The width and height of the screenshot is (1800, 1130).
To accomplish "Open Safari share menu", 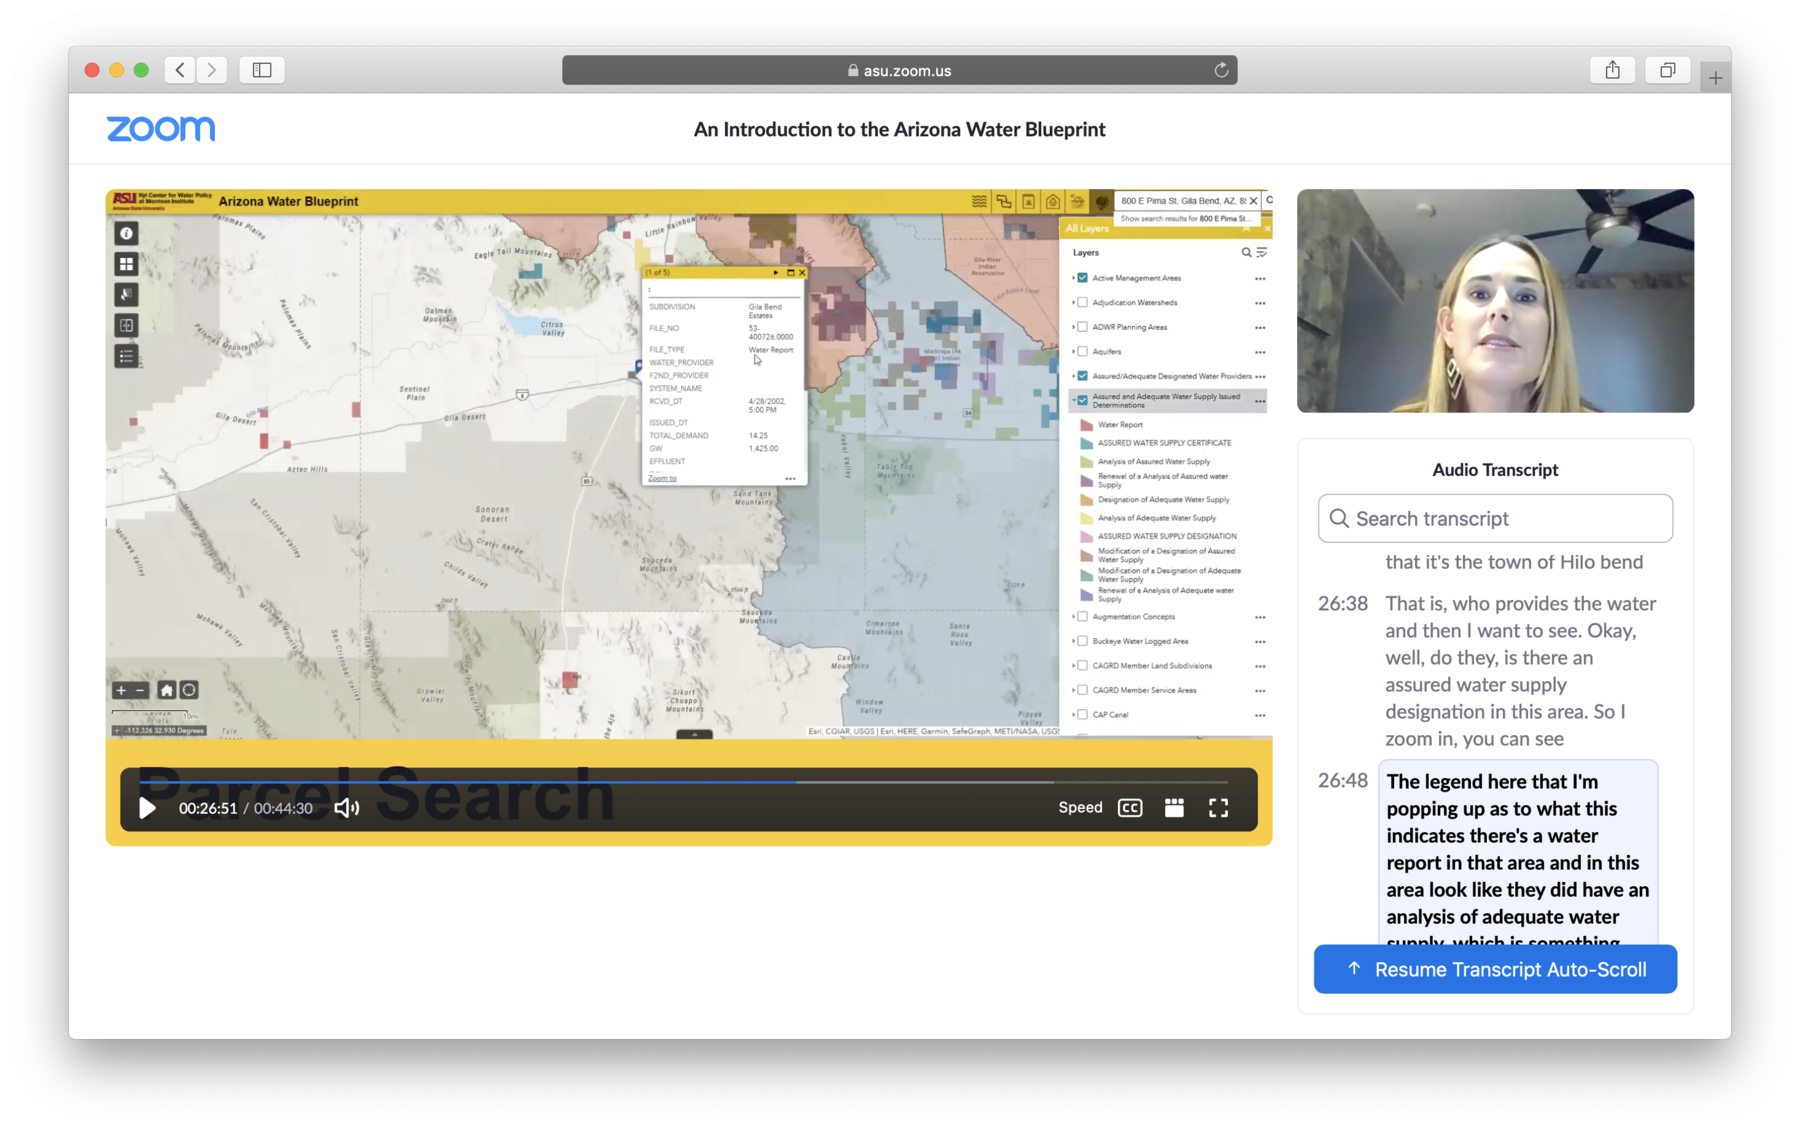I will (x=1613, y=70).
